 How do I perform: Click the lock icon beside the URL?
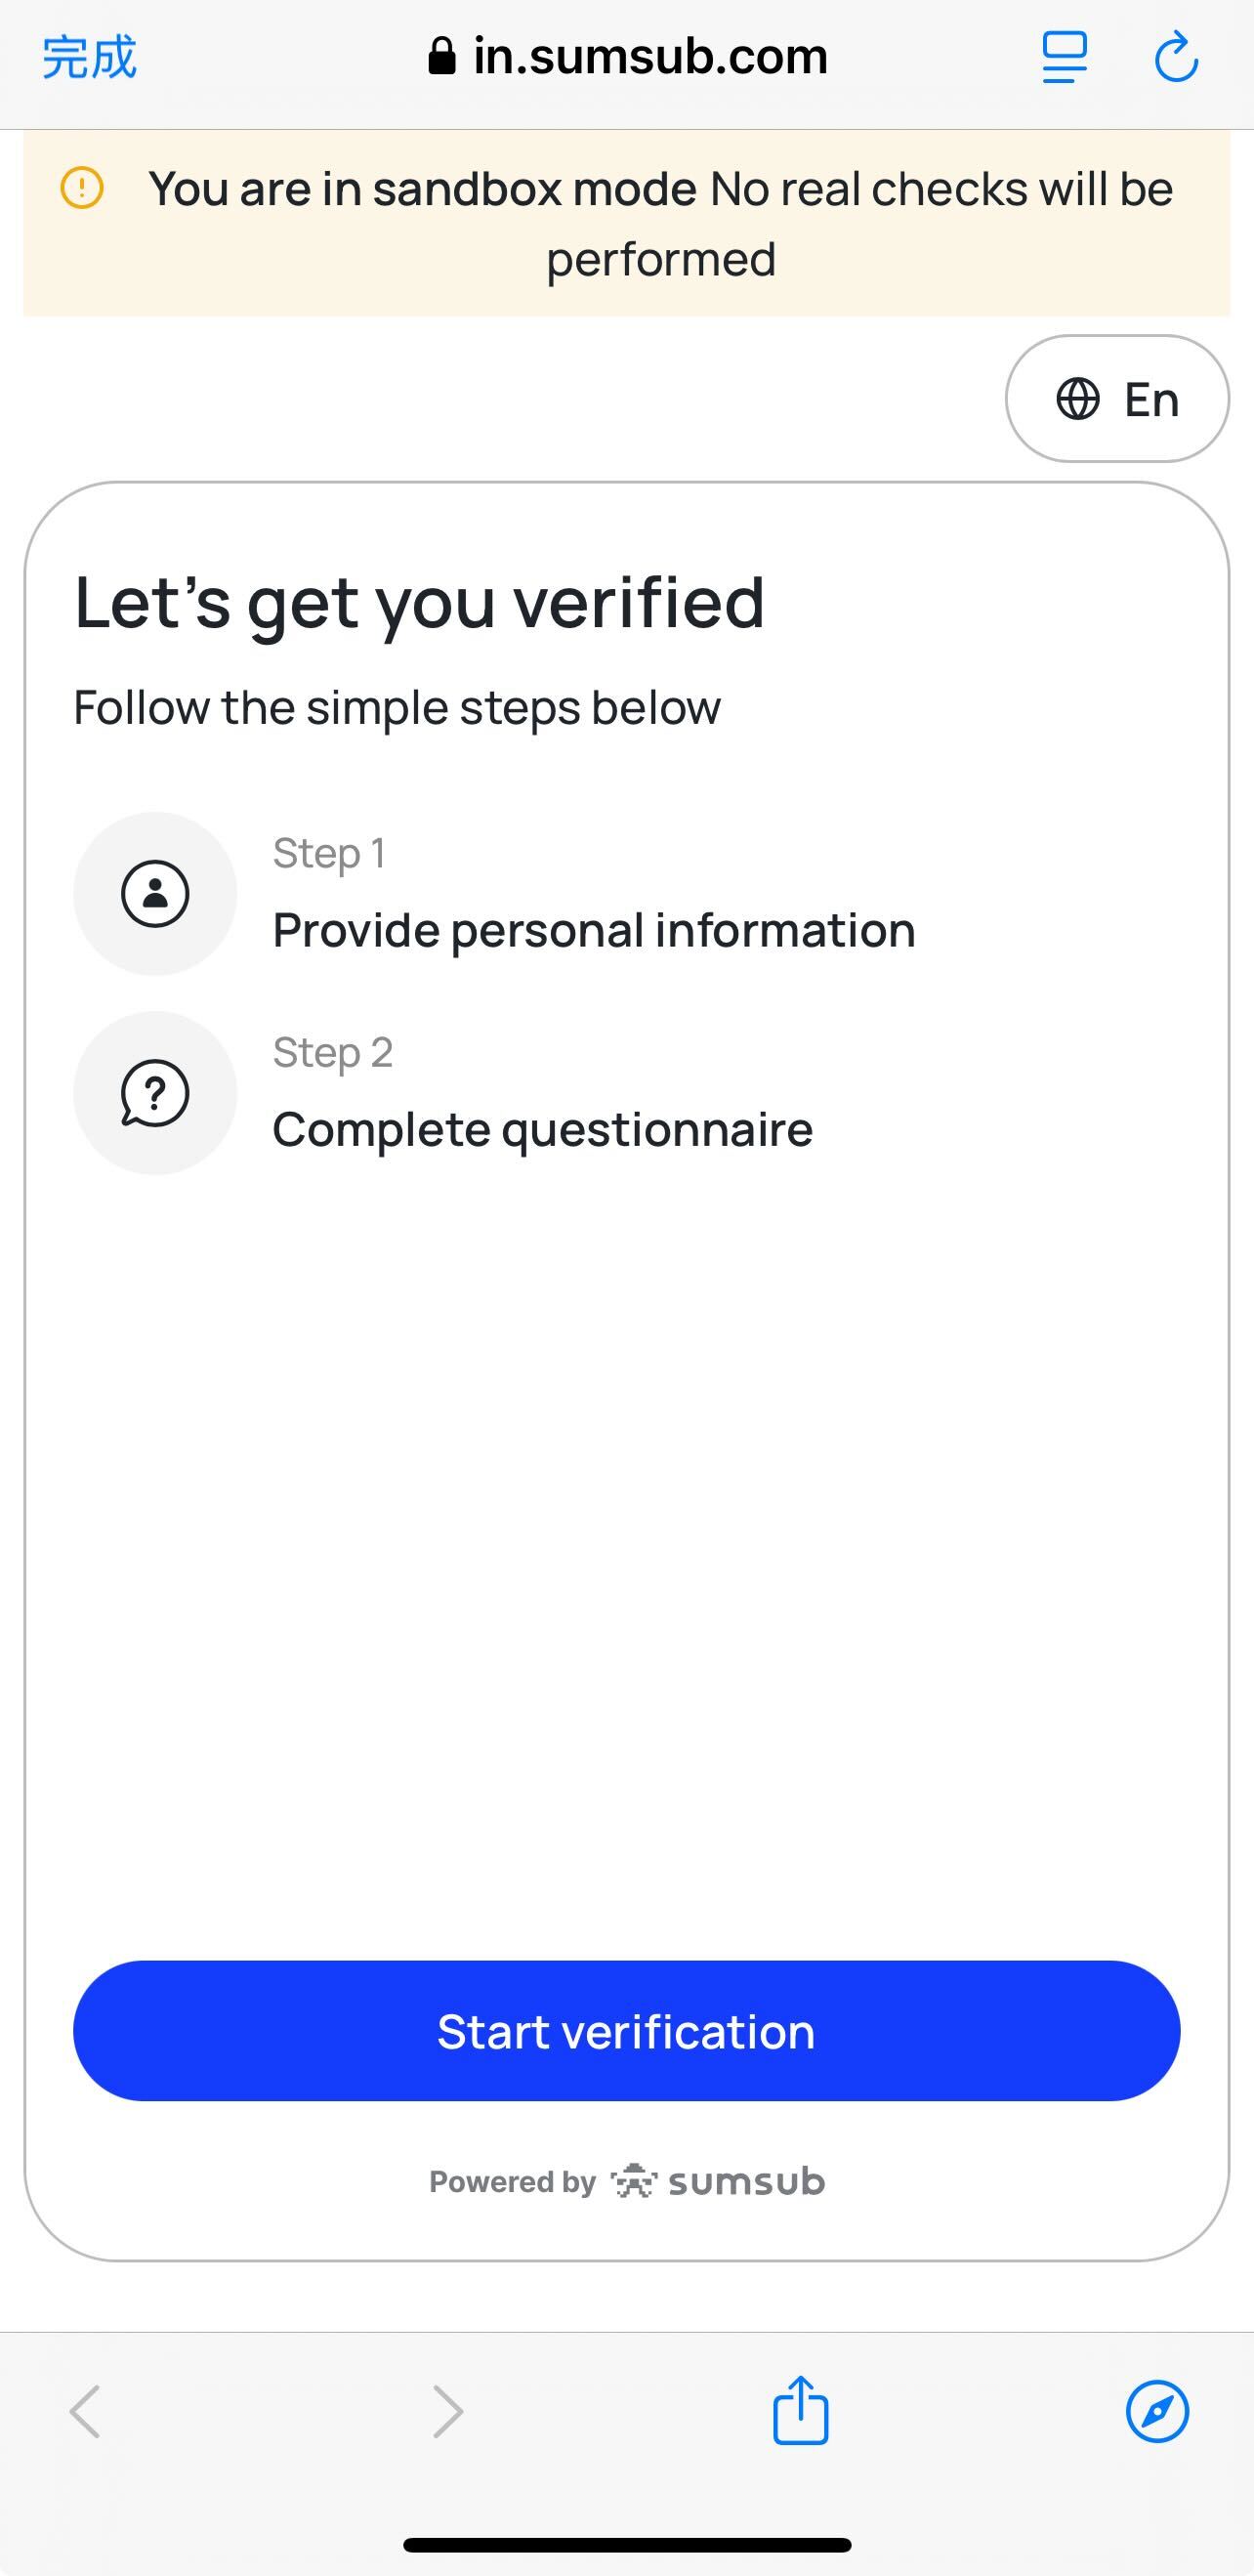point(442,57)
